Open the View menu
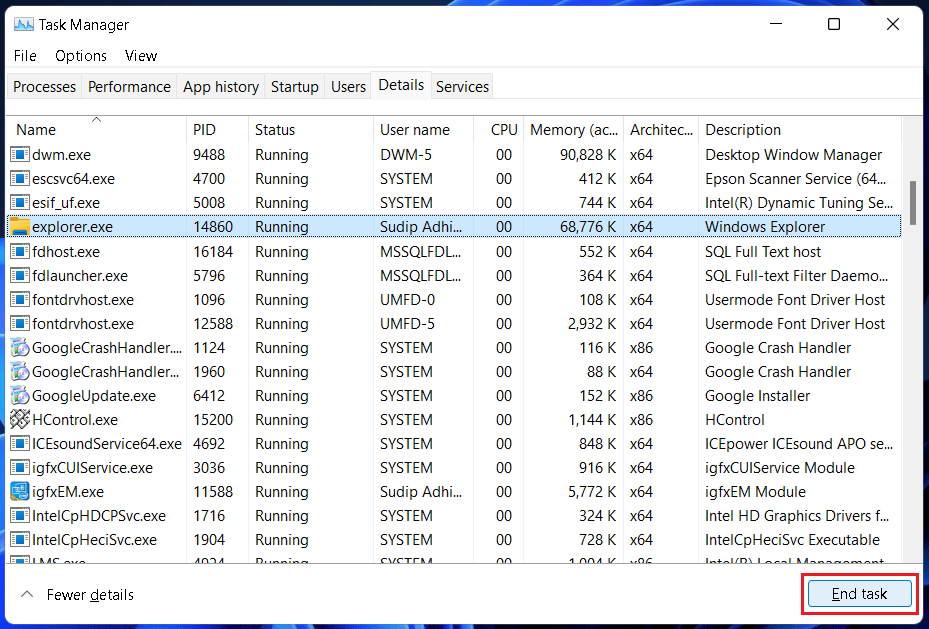This screenshot has height=629, width=929. [x=141, y=56]
